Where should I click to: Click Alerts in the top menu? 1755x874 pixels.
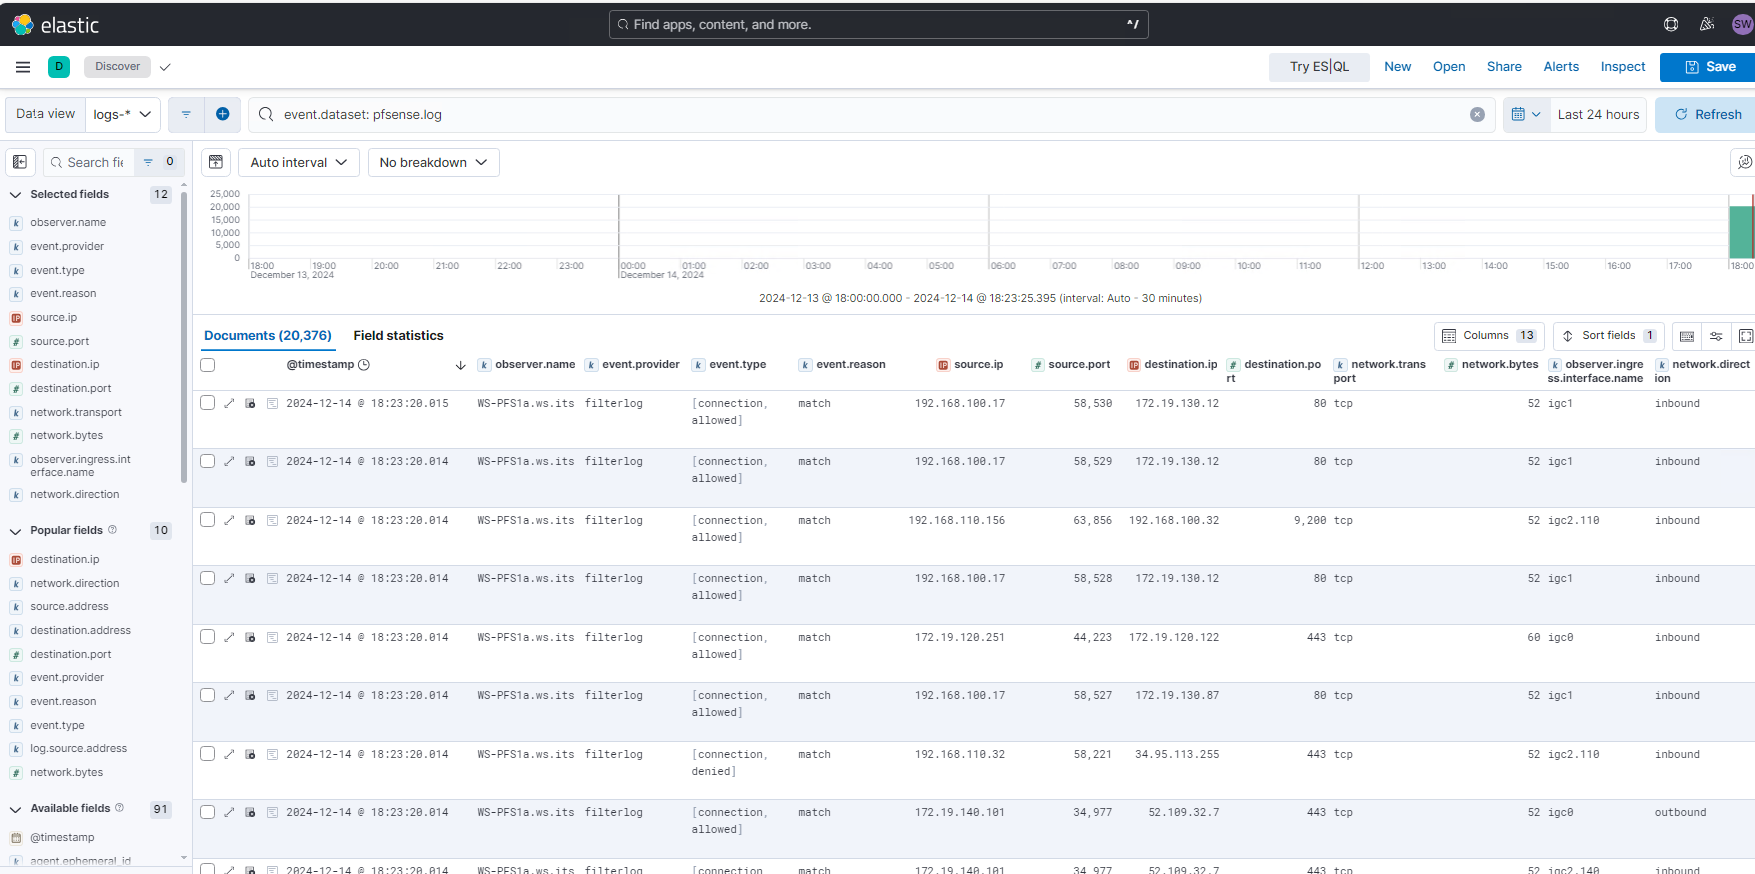pos(1561,67)
